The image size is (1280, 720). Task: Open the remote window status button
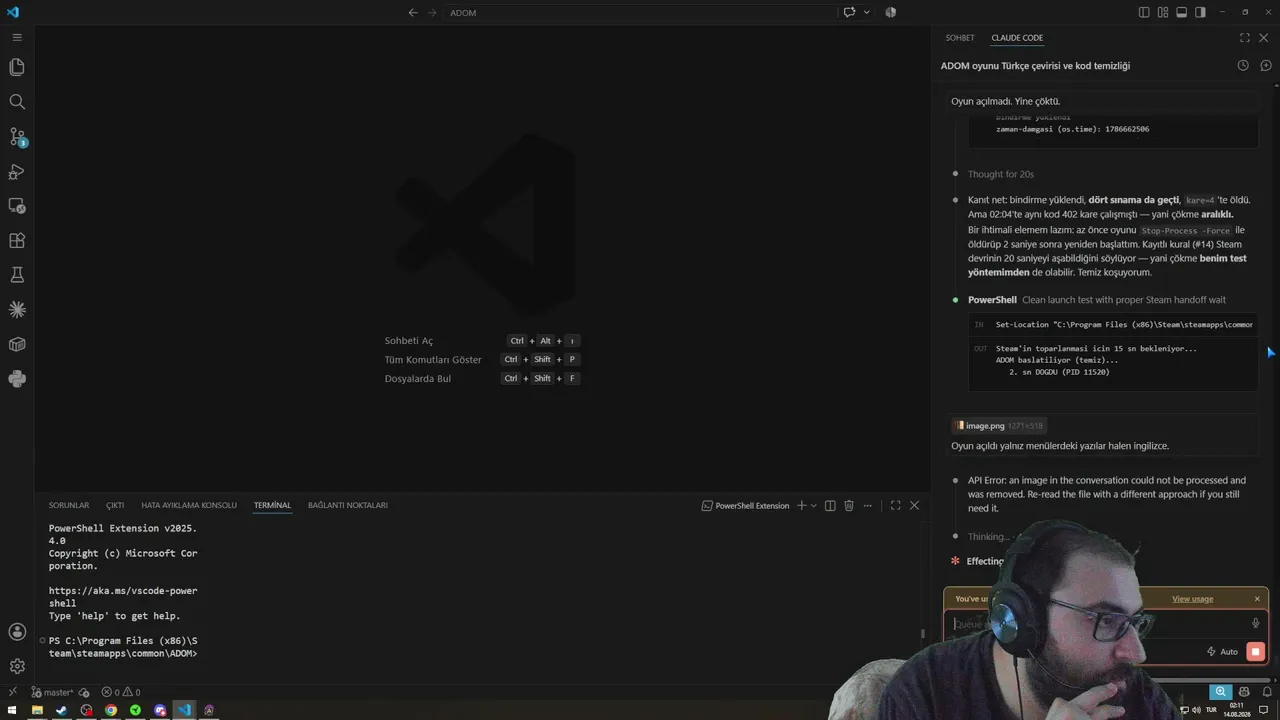coord(12,692)
